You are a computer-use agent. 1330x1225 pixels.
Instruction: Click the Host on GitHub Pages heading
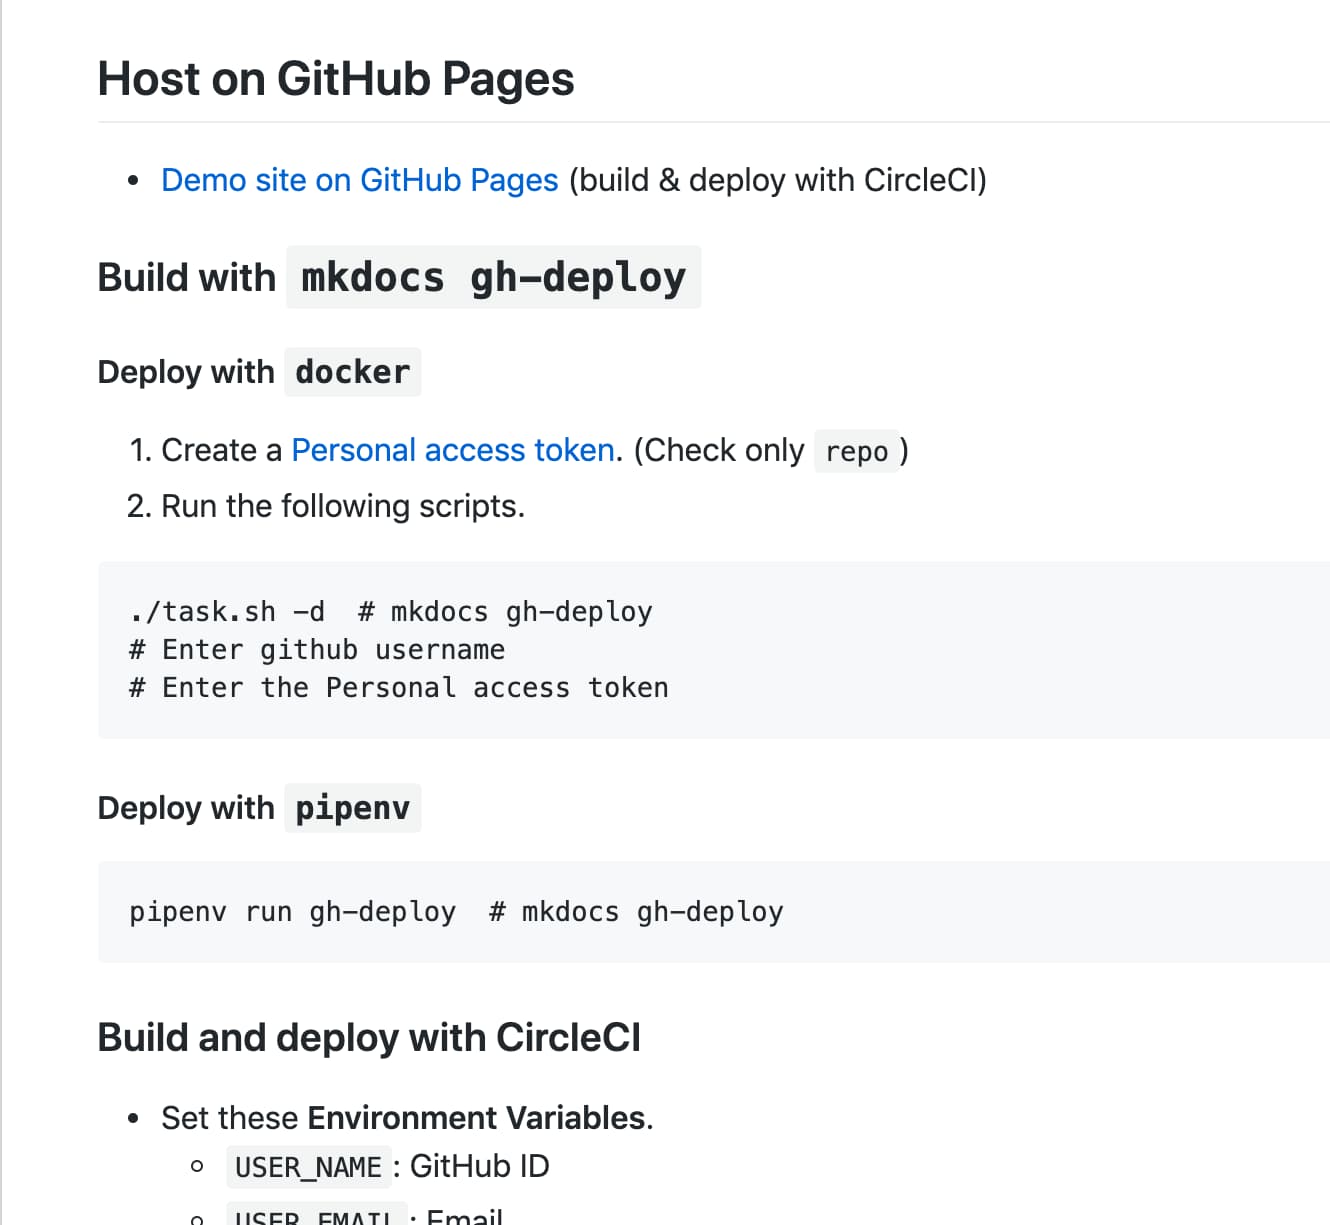point(335,79)
